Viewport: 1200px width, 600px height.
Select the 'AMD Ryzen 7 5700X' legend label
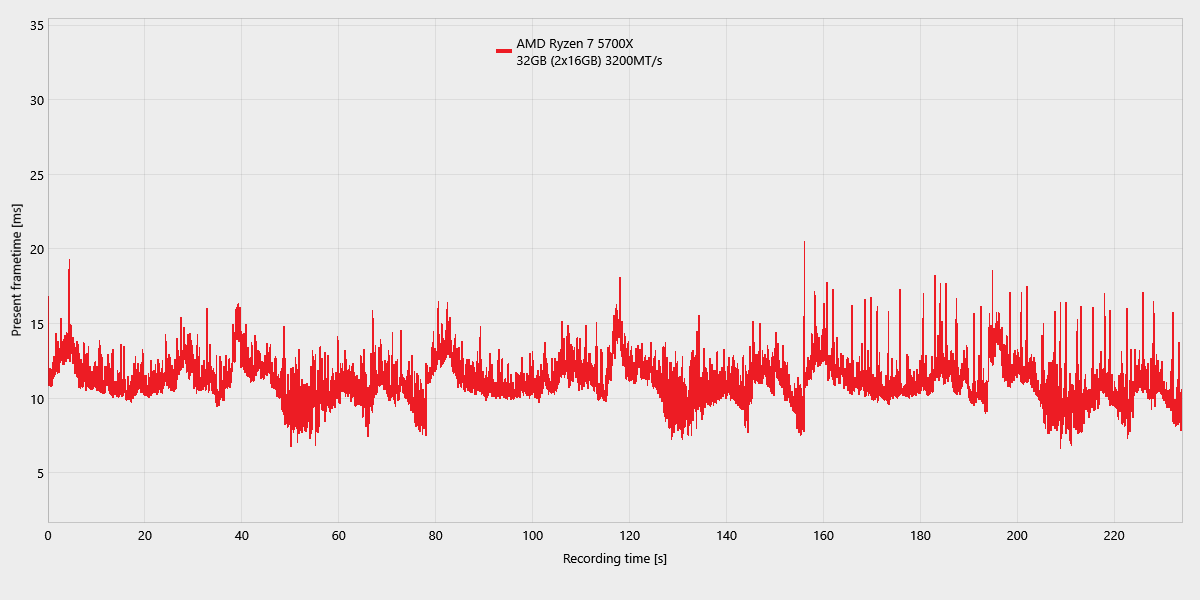tap(574, 44)
